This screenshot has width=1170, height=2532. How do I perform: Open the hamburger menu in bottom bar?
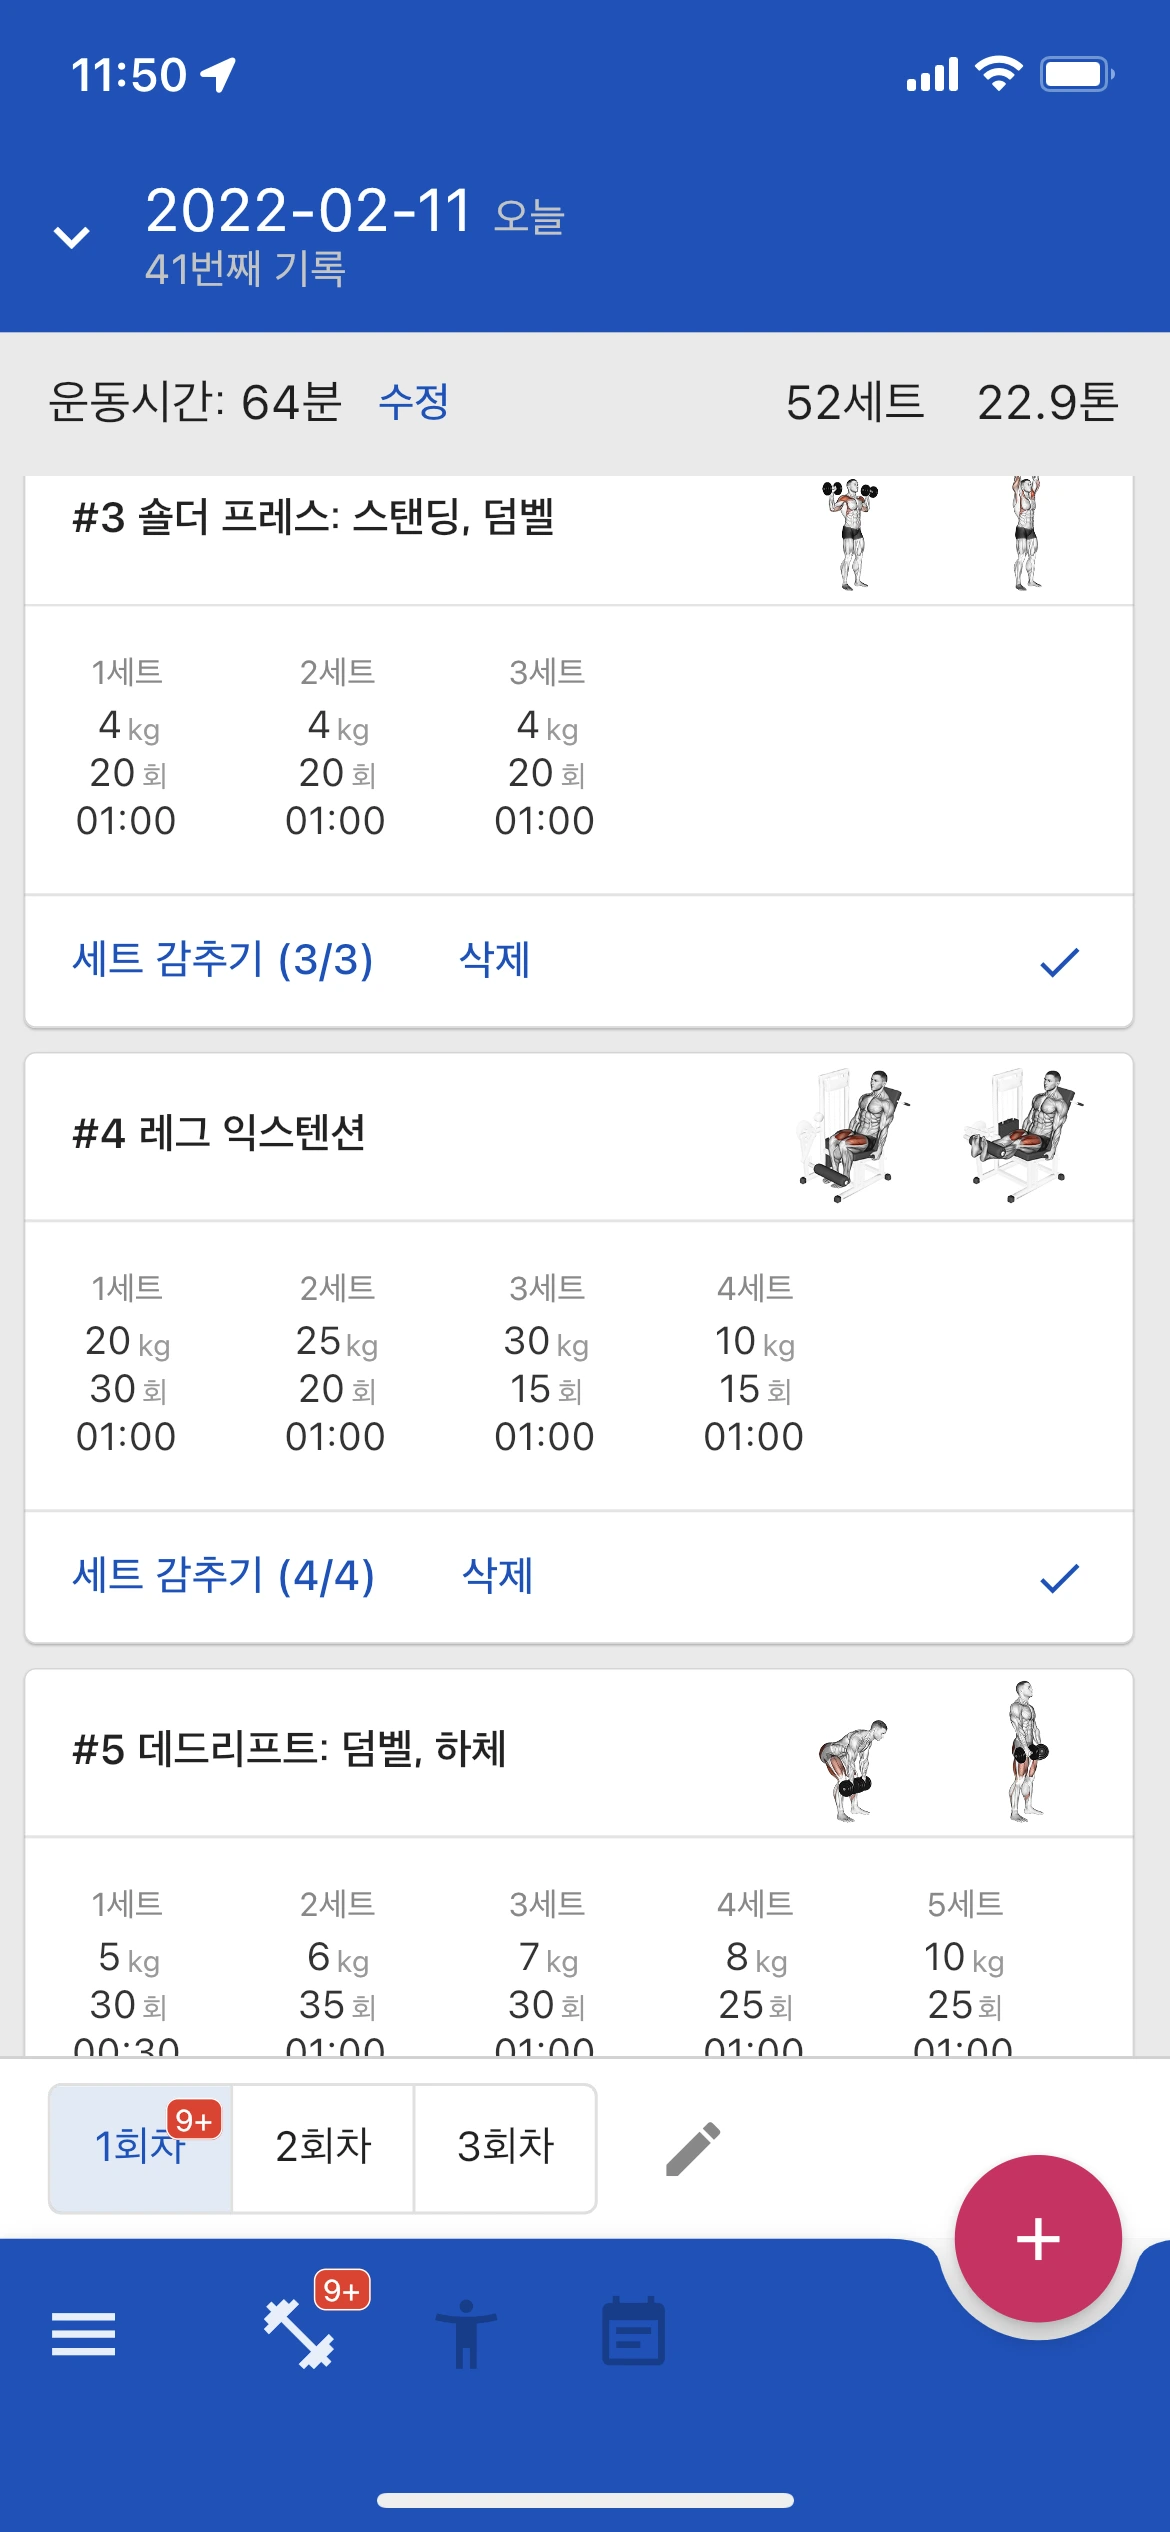point(83,2334)
